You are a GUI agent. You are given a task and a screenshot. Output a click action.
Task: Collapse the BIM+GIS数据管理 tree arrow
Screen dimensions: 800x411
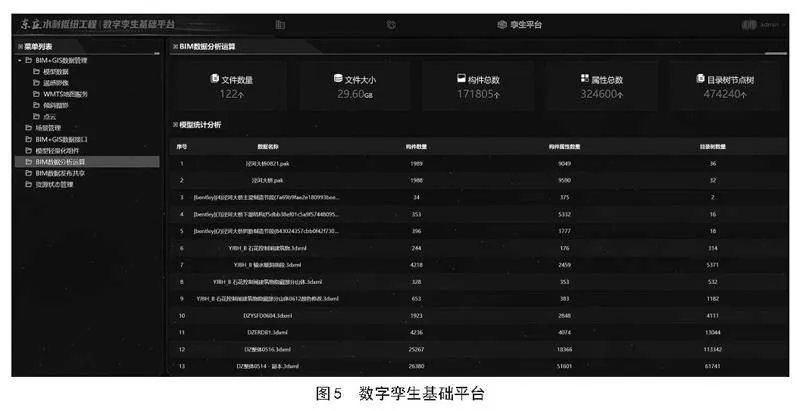coord(20,60)
